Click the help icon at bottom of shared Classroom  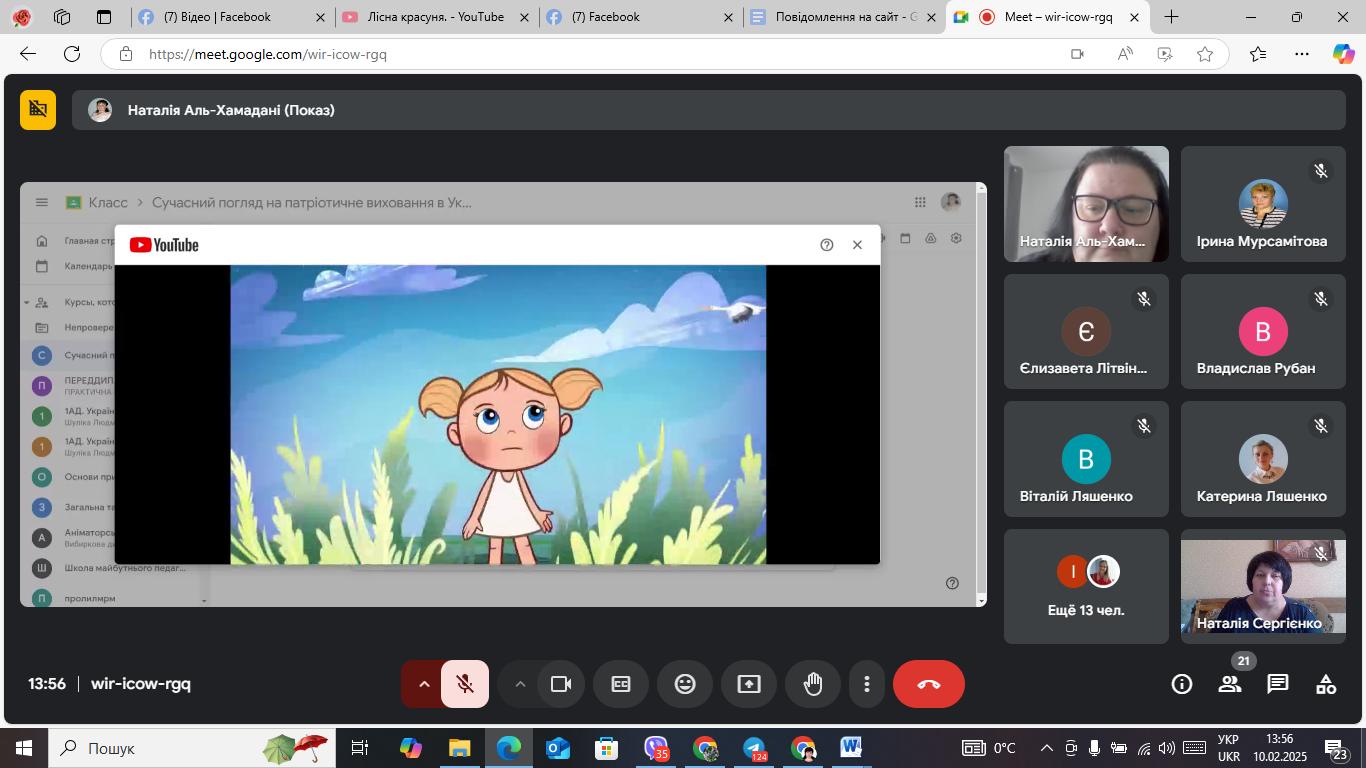coord(952,583)
